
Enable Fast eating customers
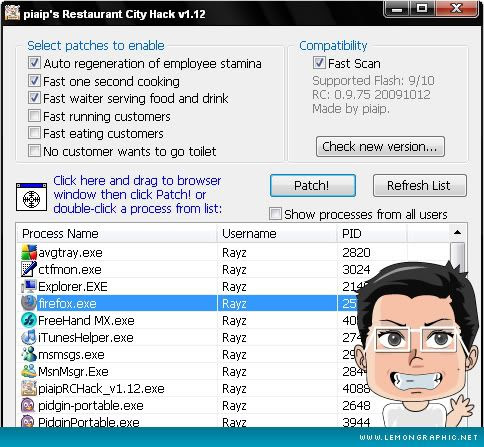click(x=34, y=133)
